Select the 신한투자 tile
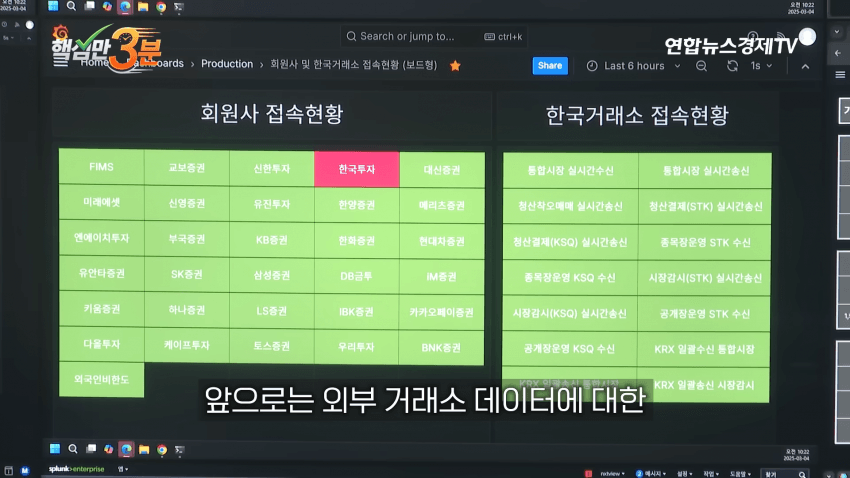Viewport: 850px width, 478px height. tap(272, 169)
